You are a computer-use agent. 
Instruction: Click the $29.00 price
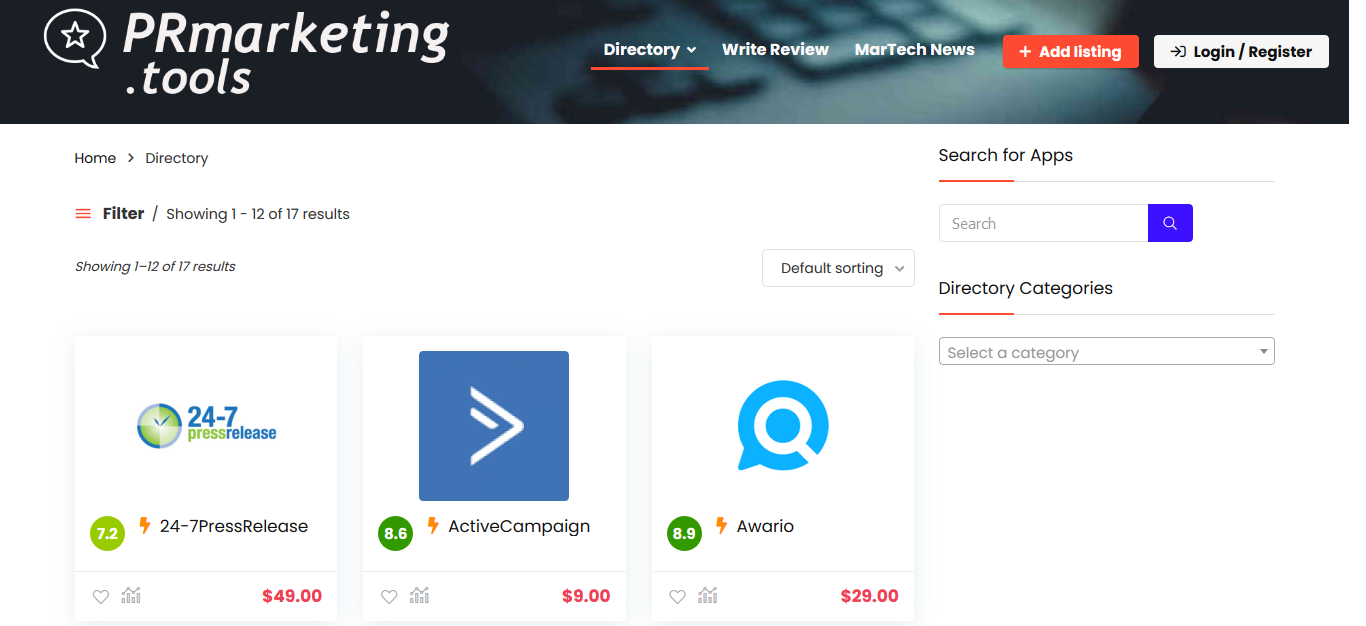870,596
